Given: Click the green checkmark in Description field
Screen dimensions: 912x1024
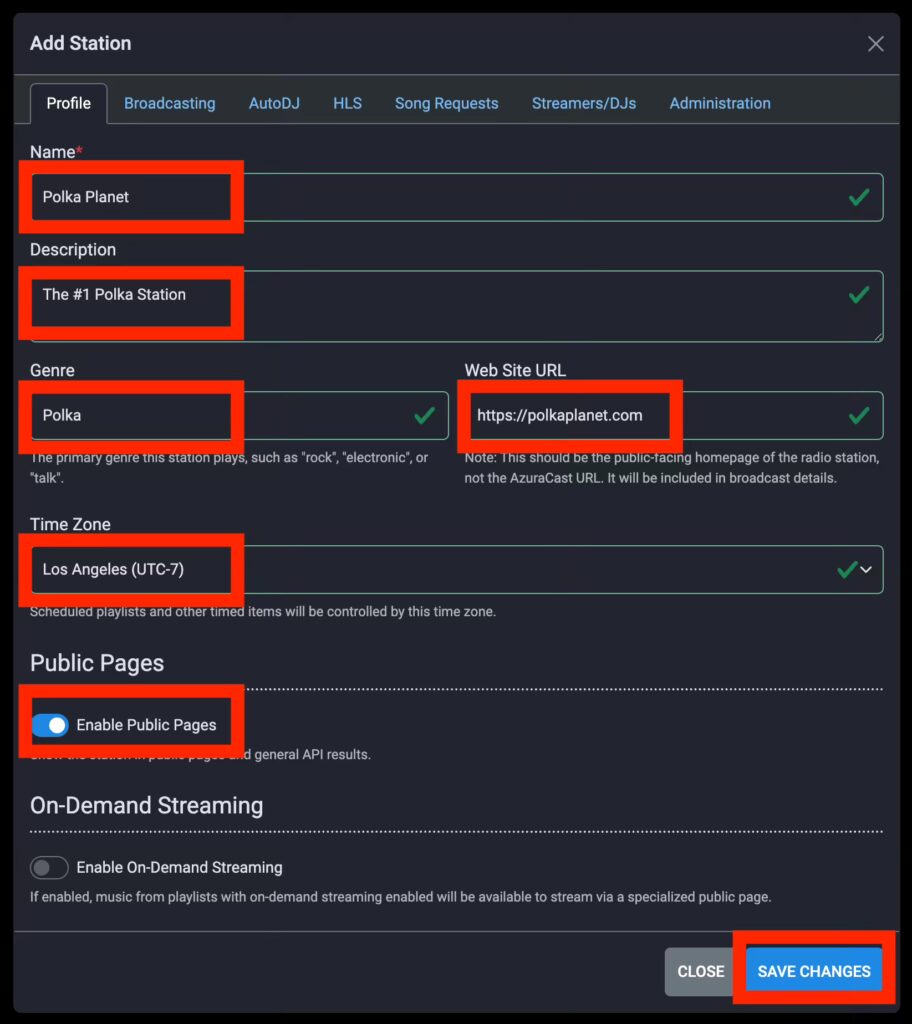Looking at the screenshot, I should pos(858,295).
